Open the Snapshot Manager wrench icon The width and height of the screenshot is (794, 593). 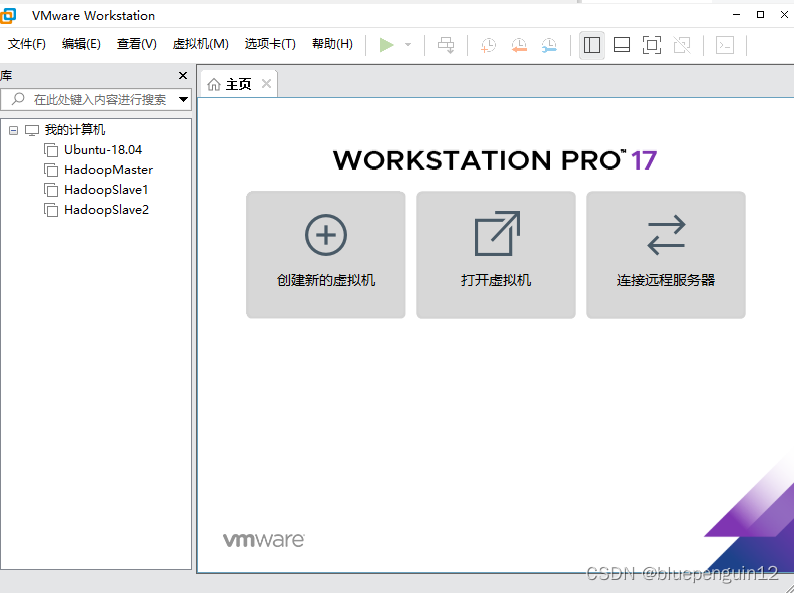click(x=549, y=45)
